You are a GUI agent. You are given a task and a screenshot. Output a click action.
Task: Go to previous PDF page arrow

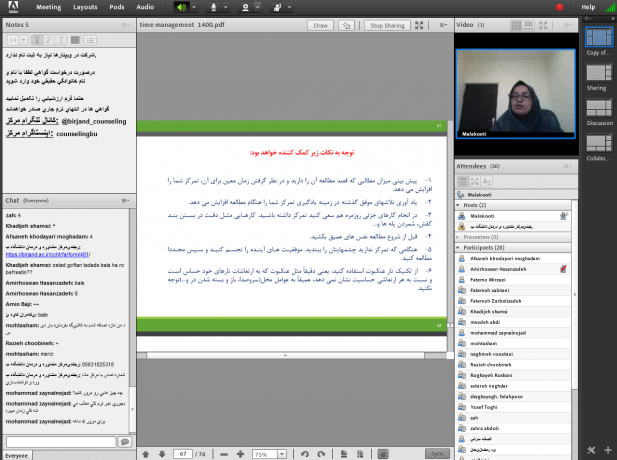146,454
